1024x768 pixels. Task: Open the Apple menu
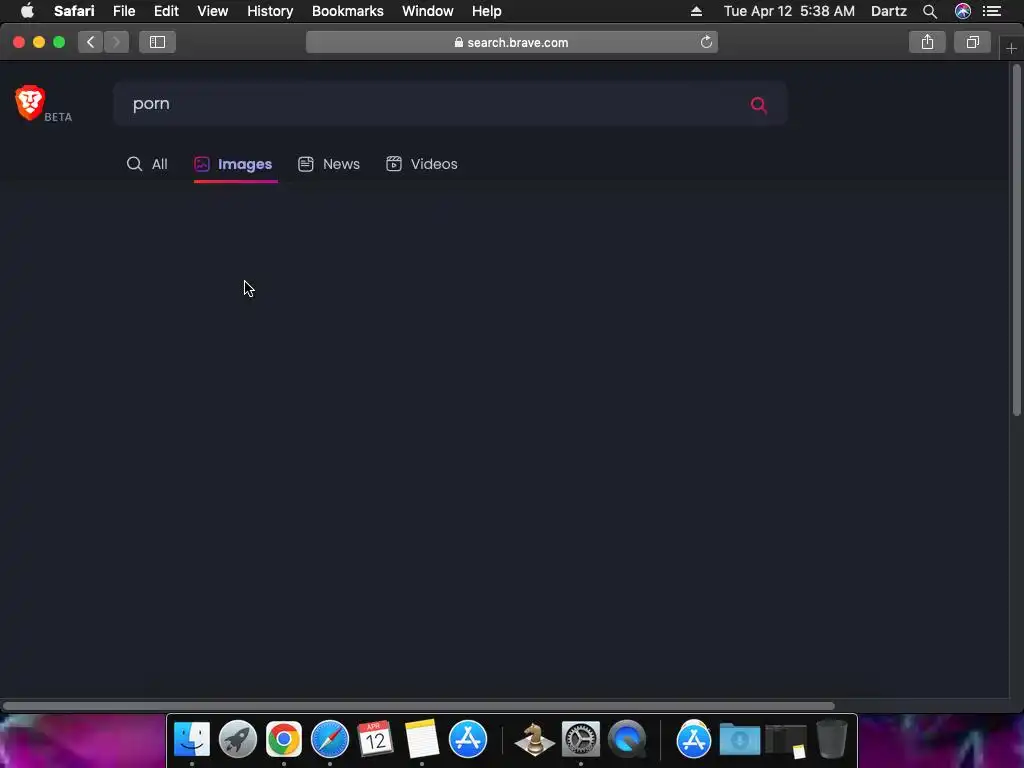pos(27,11)
